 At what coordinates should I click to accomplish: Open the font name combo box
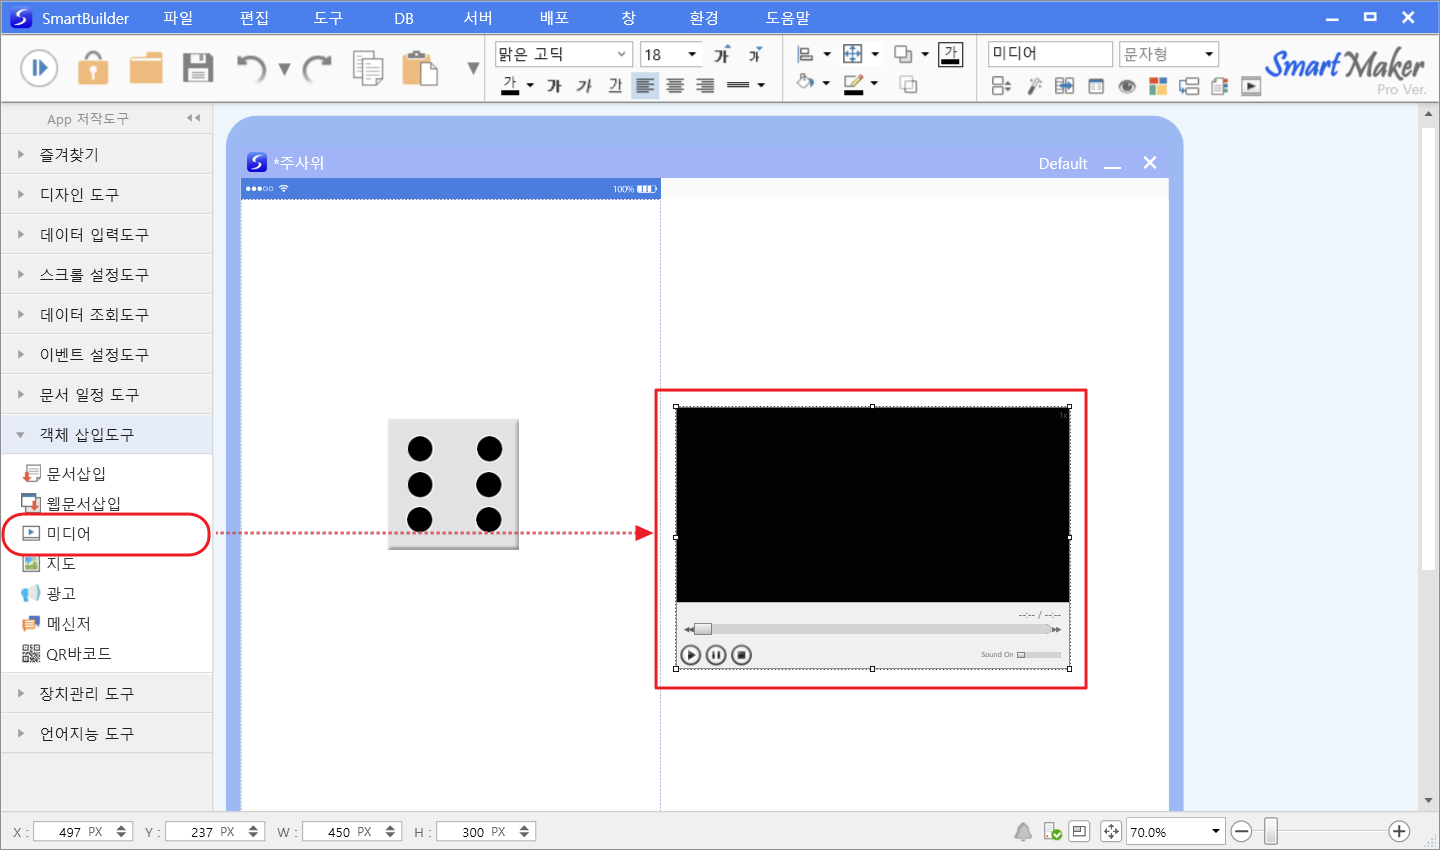tap(563, 54)
